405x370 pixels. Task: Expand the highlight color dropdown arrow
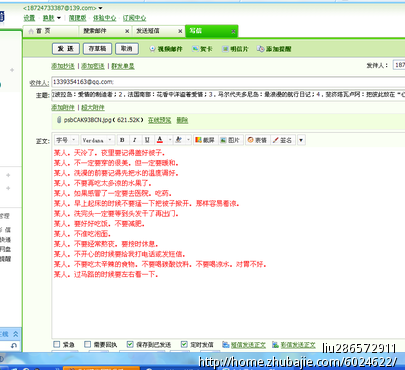[x=188, y=140]
